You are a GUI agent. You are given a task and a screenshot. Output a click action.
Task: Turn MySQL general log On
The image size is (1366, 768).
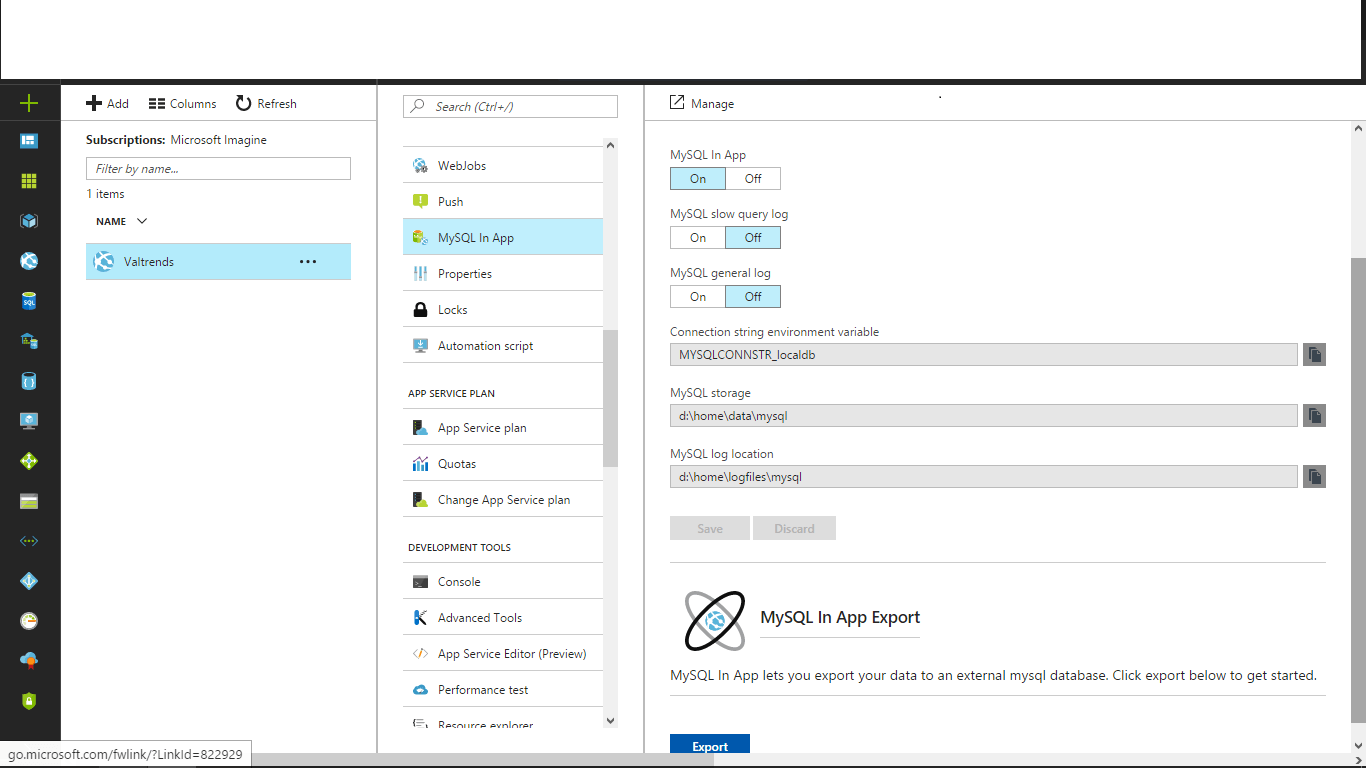tap(697, 296)
